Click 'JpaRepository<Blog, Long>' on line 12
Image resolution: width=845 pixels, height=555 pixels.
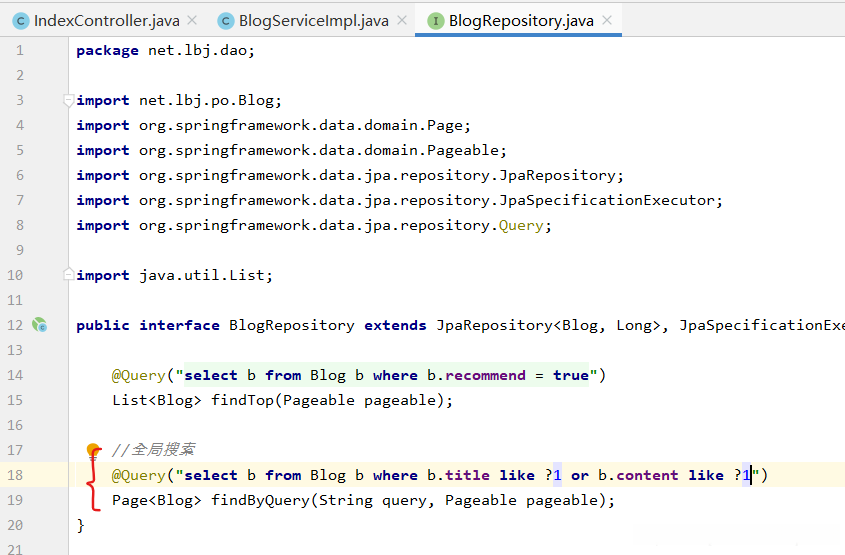pos(548,325)
